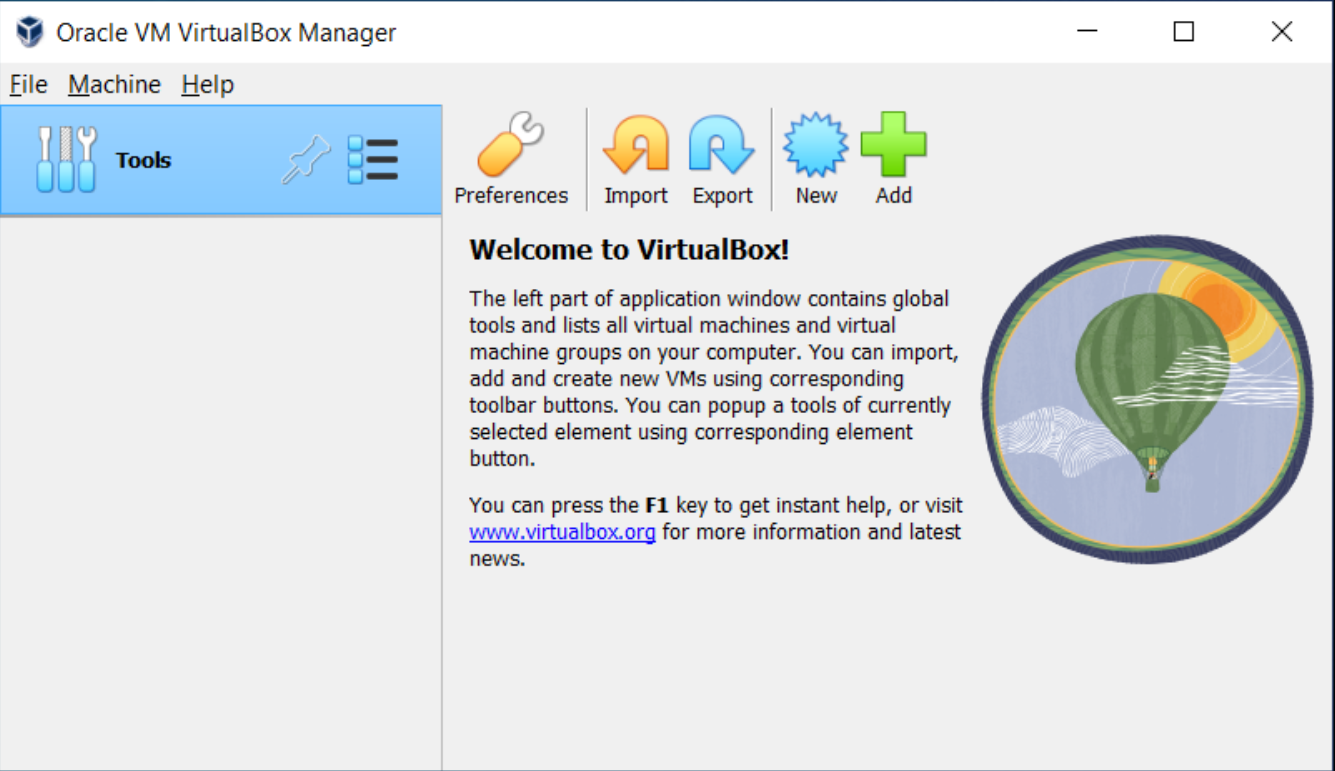The width and height of the screenshot is (1335, 771).
Task: Click the green Add machine icon
Action: tap(893, 159)
